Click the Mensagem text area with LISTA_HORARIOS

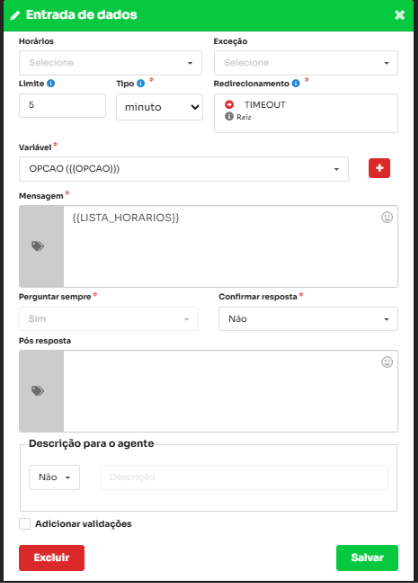click(231, 246)
